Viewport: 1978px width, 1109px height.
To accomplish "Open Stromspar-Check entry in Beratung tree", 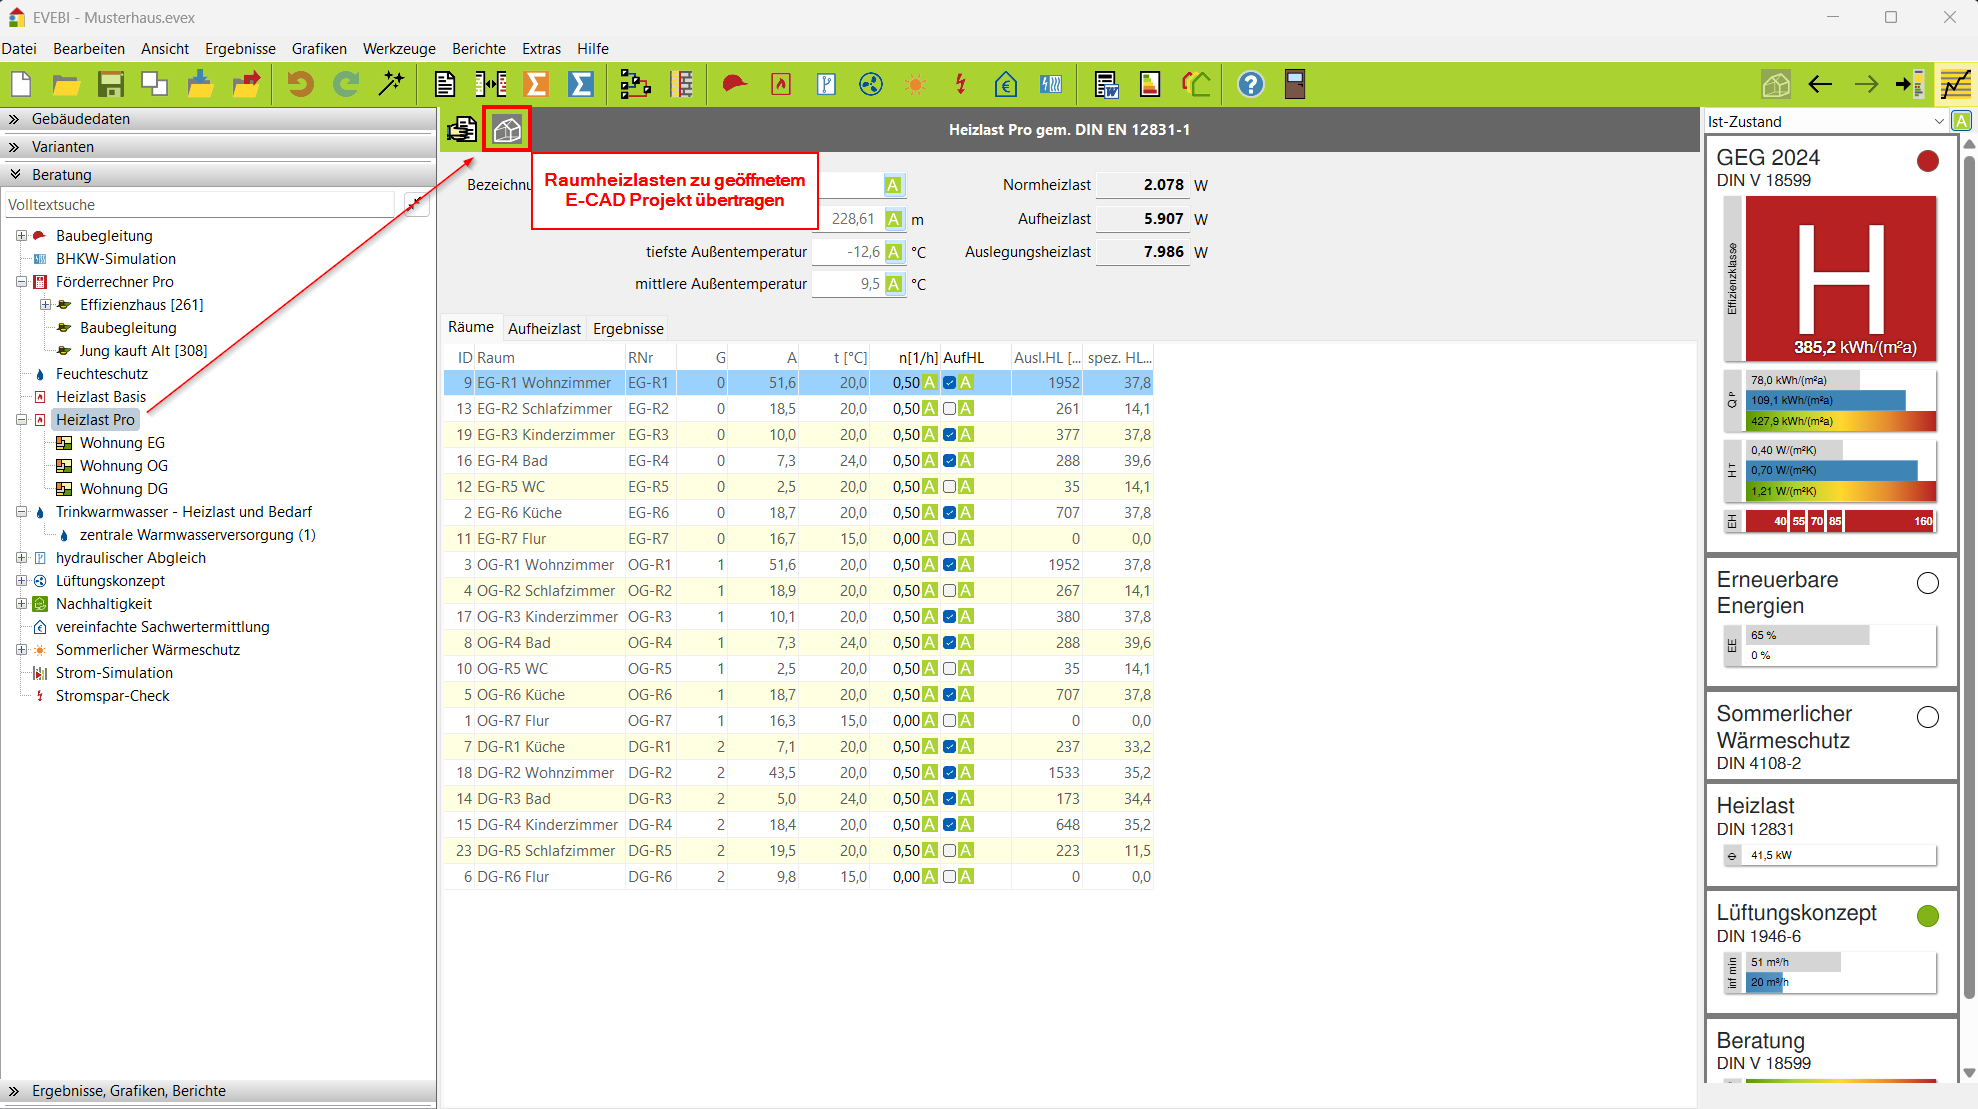I will coord(112,696).
